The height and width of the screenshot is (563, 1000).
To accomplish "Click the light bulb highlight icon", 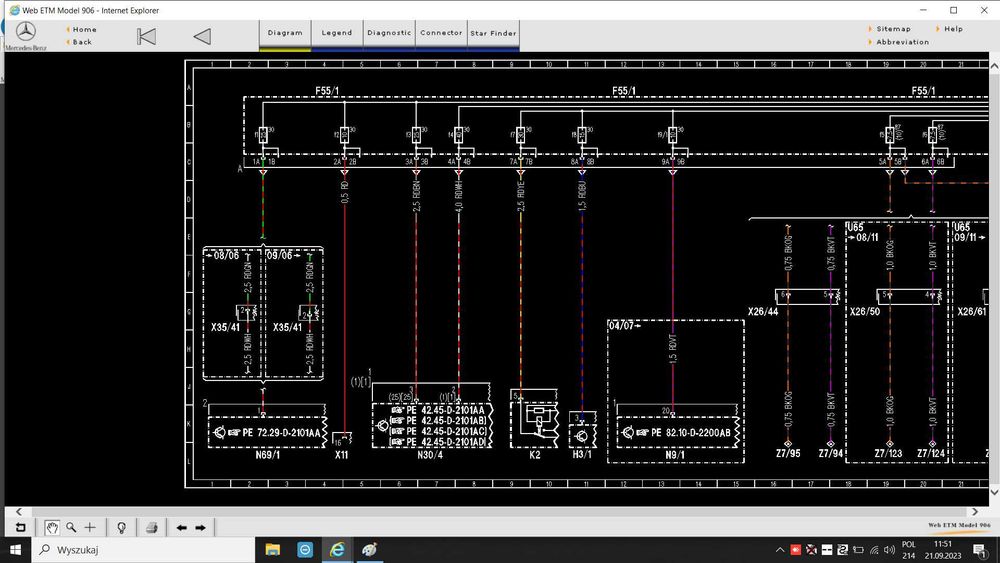I will (121, 527).
